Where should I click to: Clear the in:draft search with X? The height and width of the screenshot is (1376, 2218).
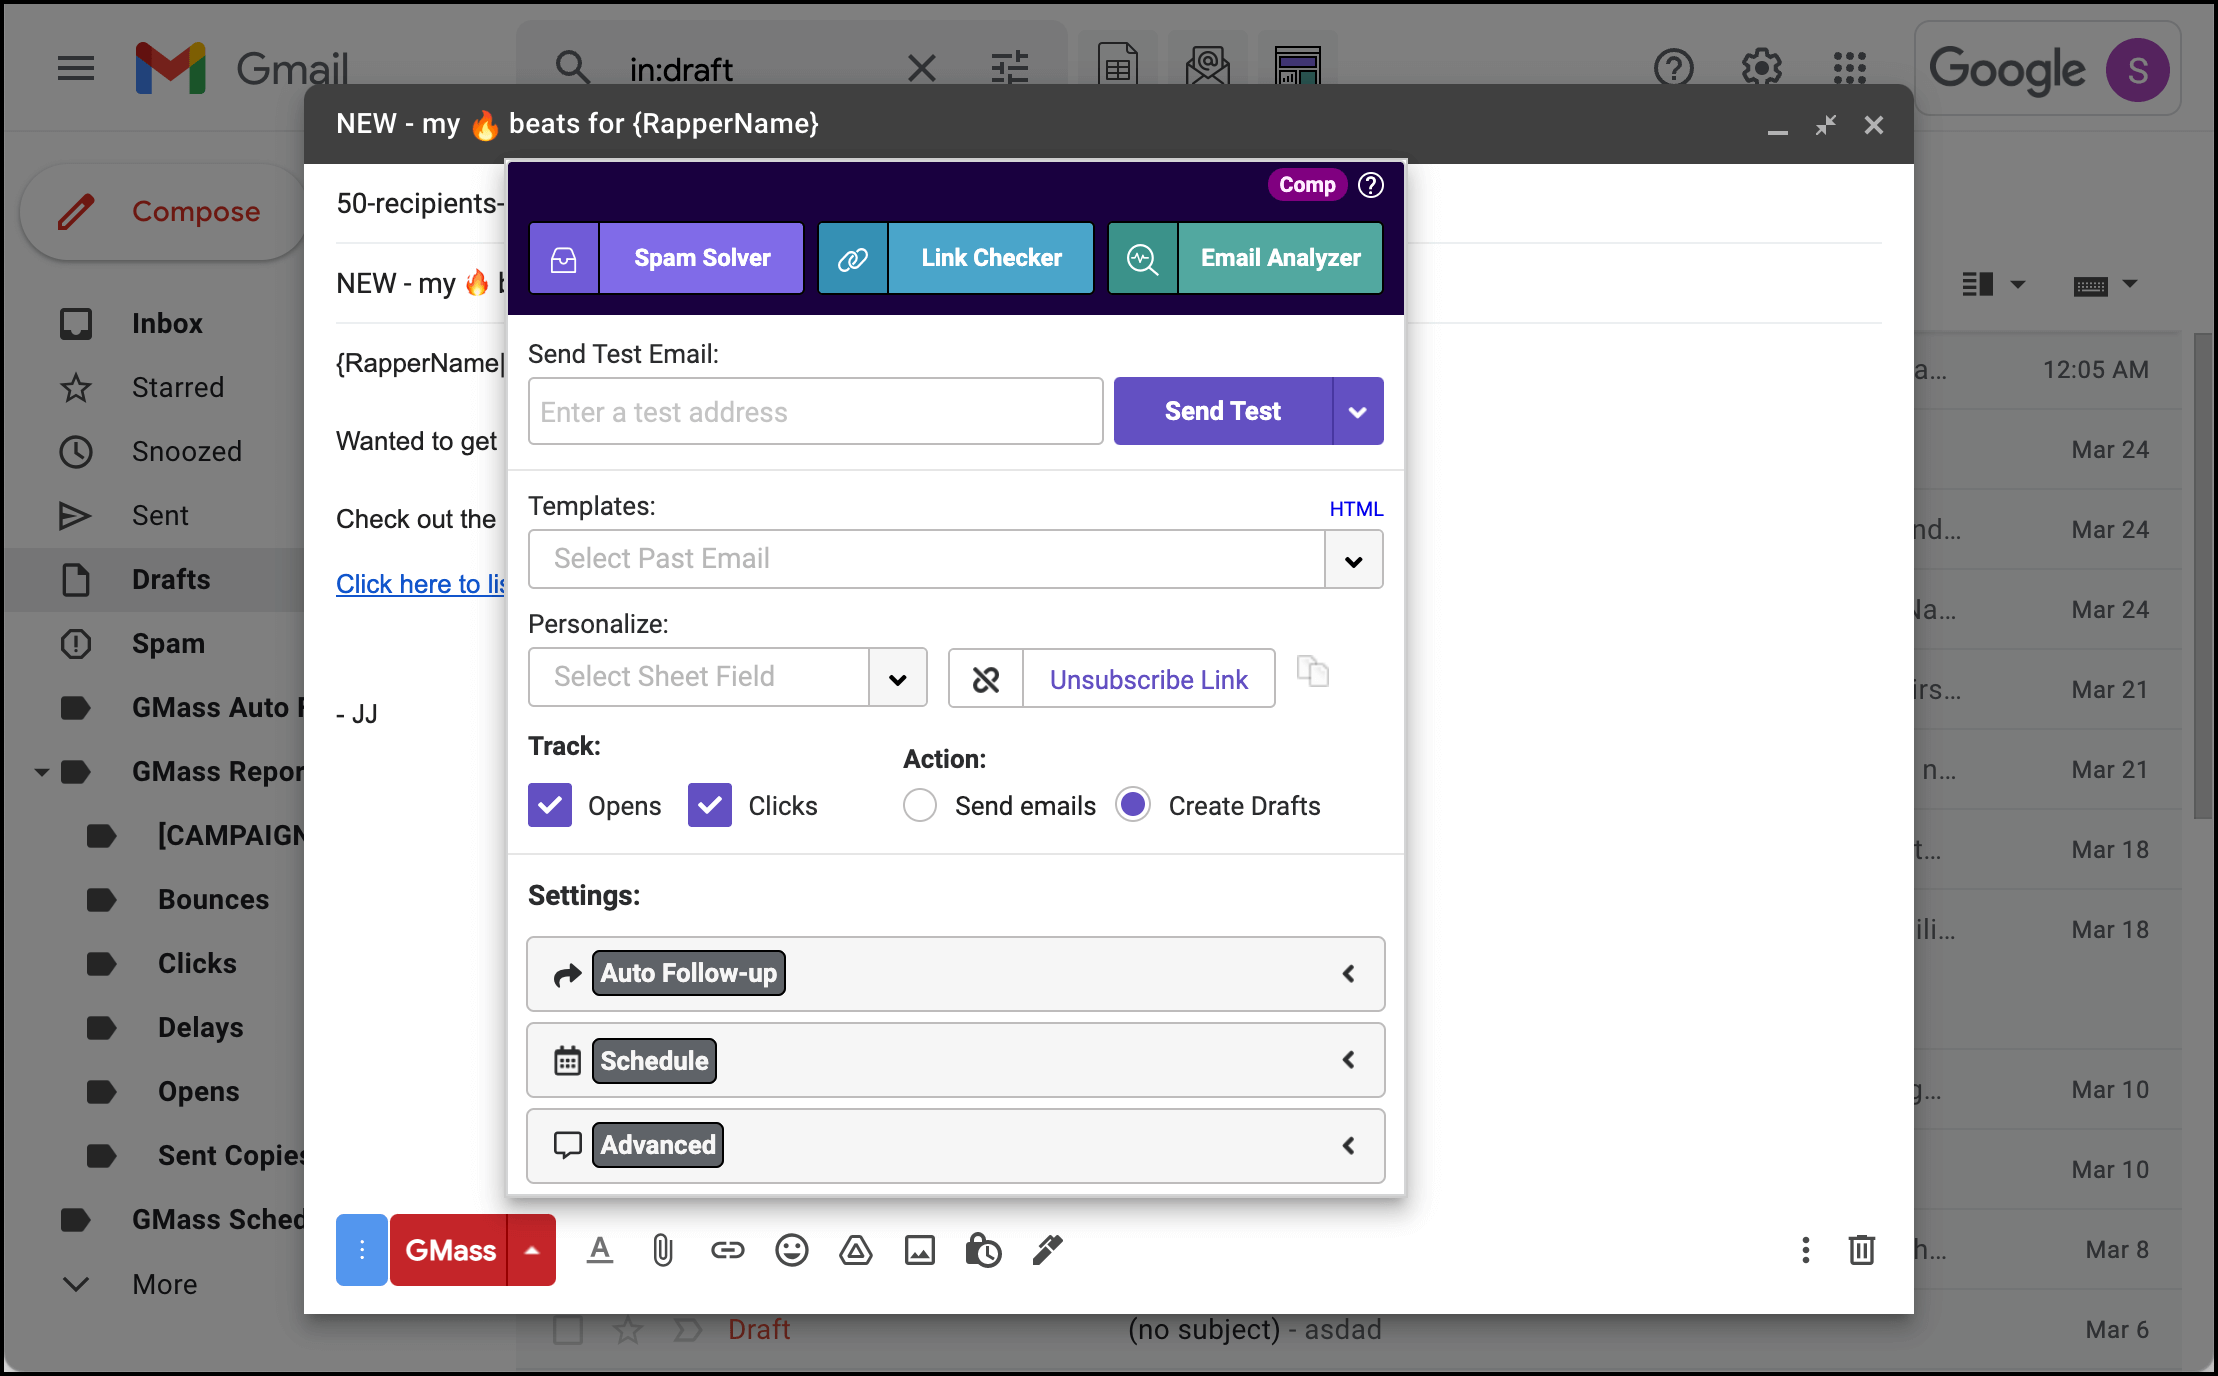[x=922, y=68]
